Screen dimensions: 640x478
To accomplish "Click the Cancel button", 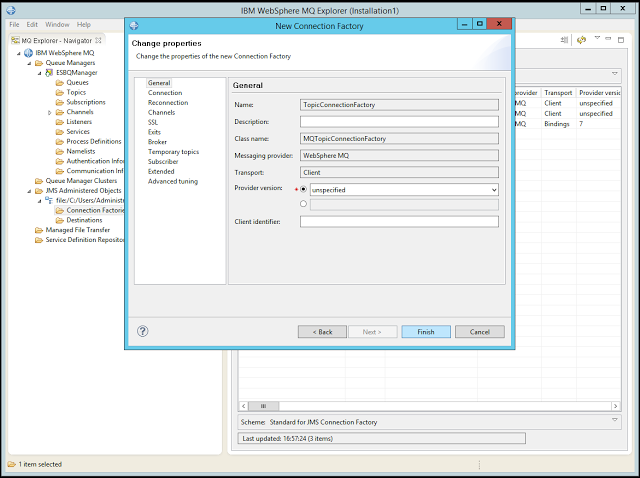I will coord(480,332).
